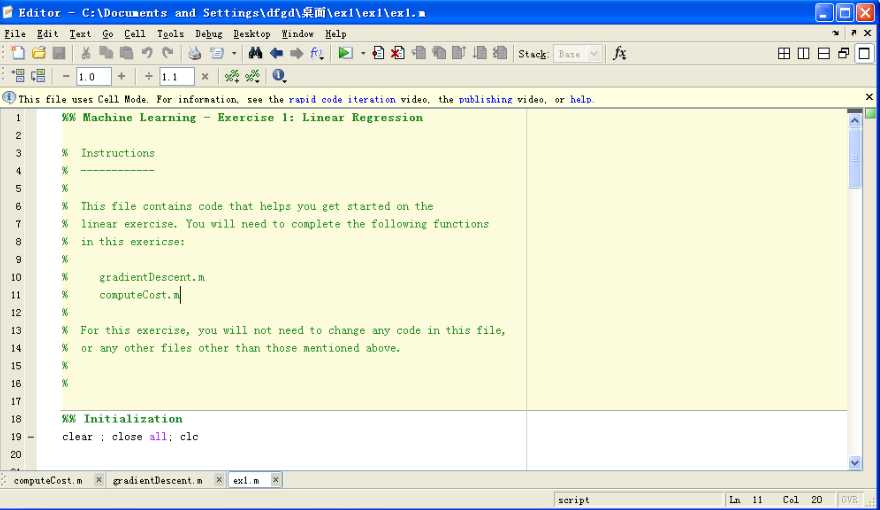Set breakpoint at line 19 dash
The image size is (880, 510).
[31, 437]
